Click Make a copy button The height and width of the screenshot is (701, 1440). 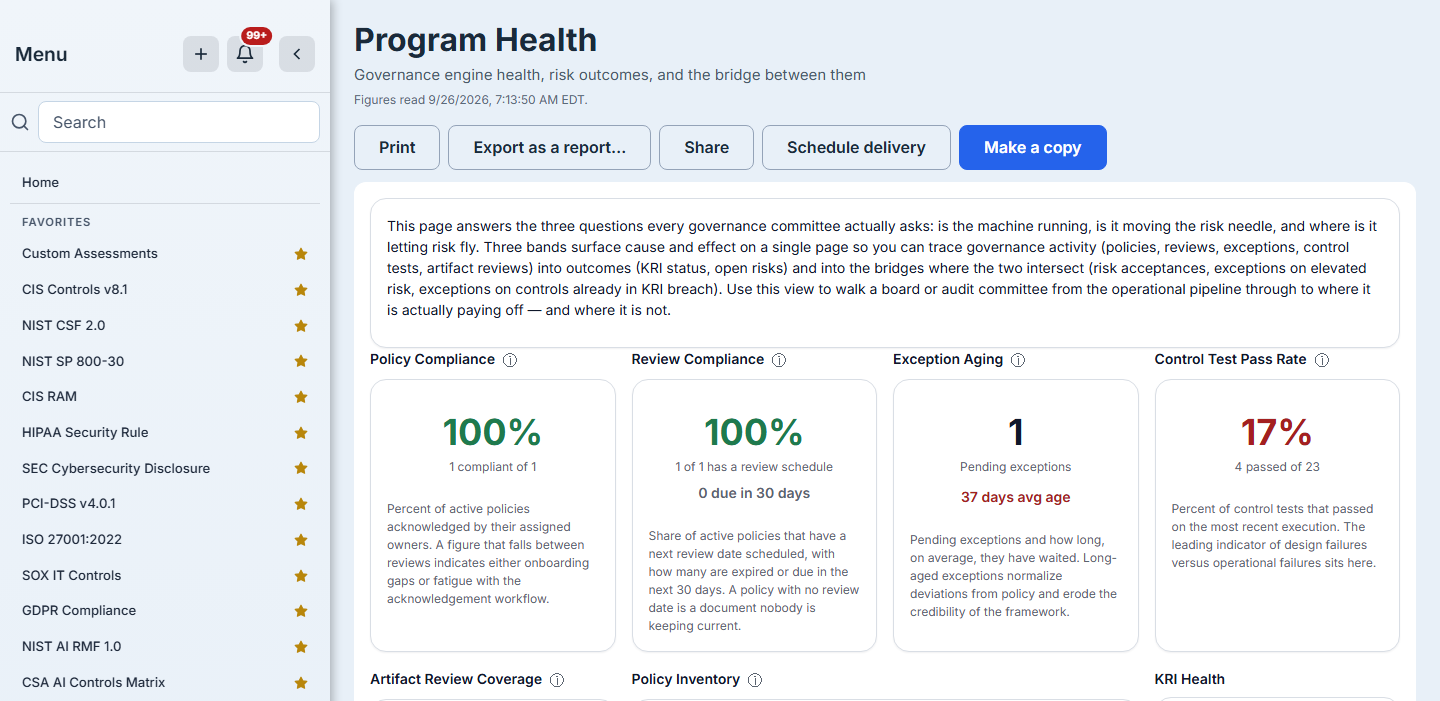(1032, 147)
